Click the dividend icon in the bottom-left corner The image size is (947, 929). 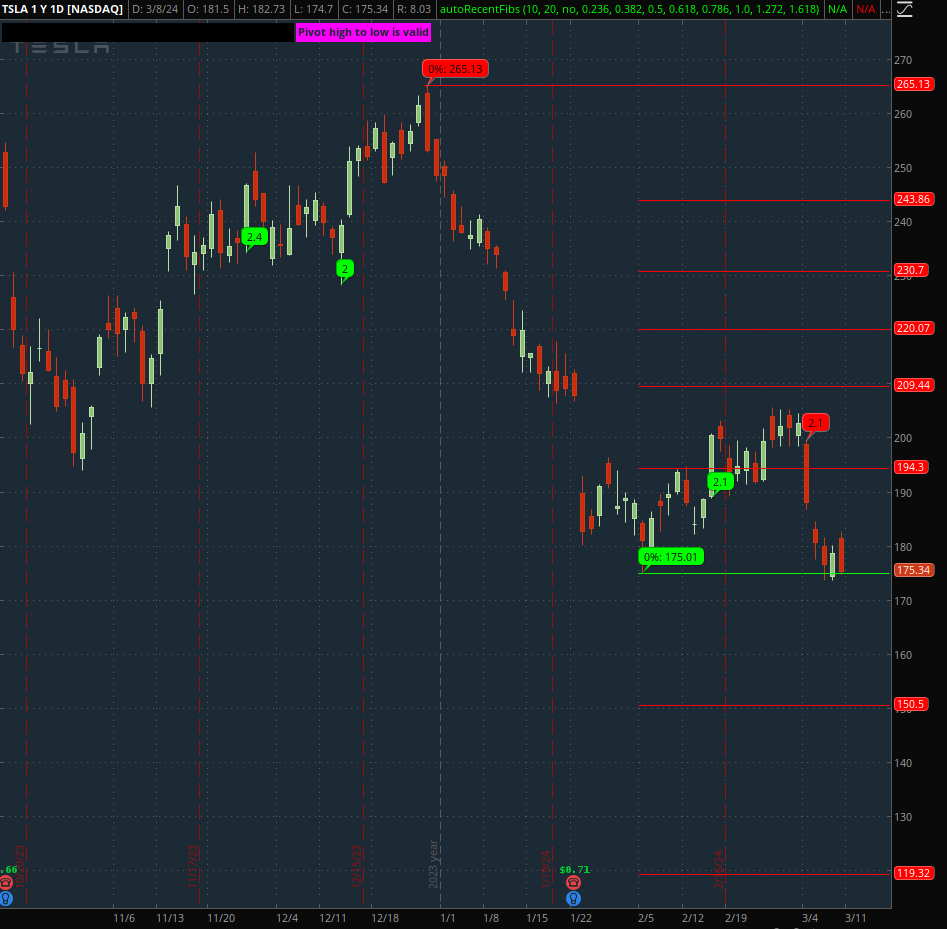click(5, 898)
